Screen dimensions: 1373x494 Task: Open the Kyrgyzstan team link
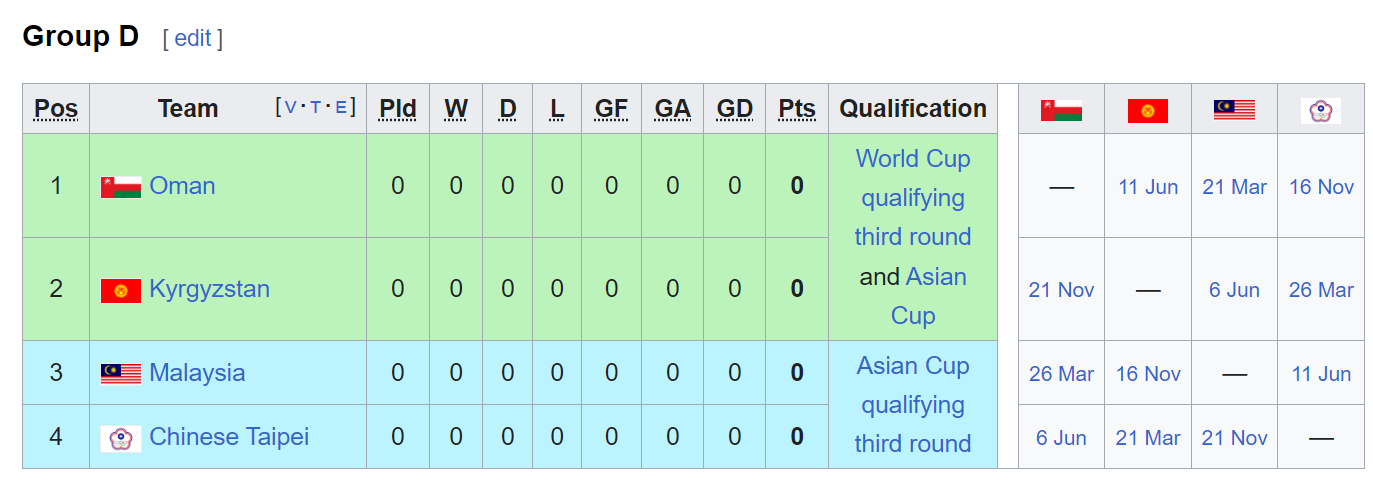tap(209, 289)
